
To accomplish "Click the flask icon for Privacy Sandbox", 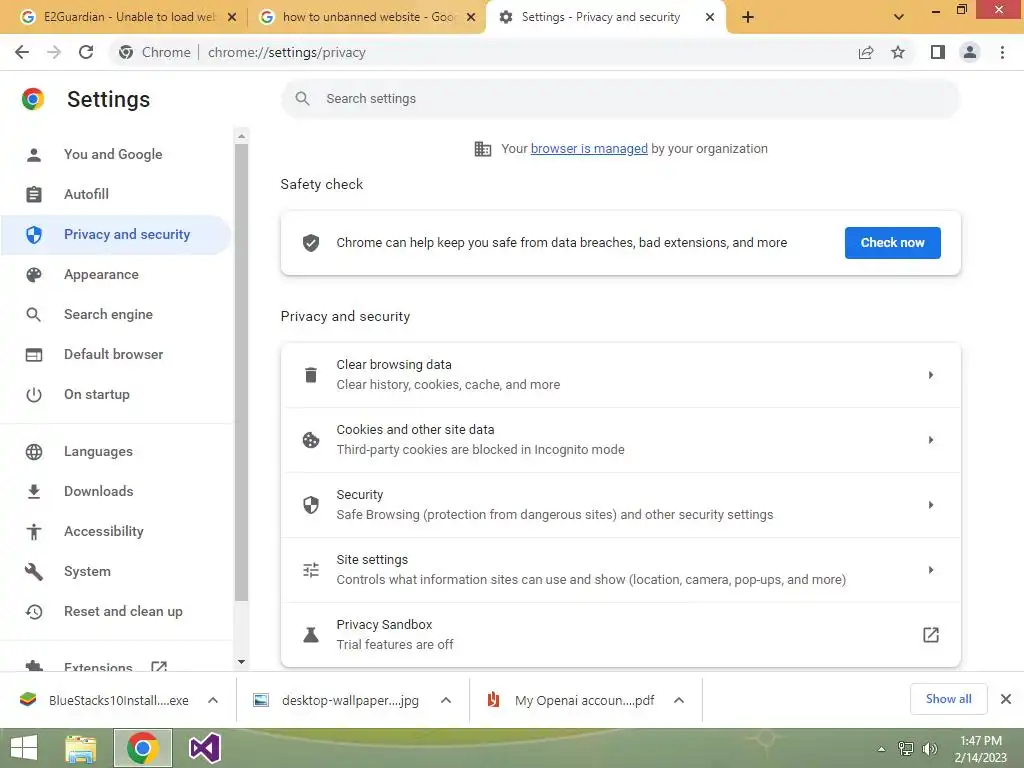I will click(311, 635).
